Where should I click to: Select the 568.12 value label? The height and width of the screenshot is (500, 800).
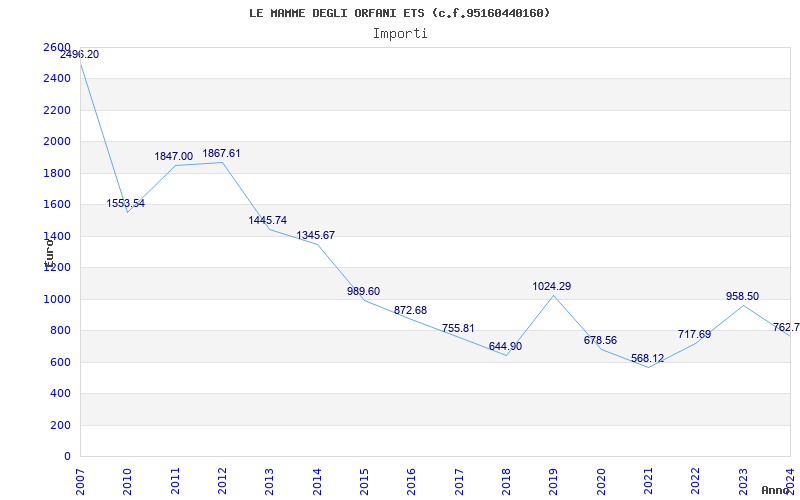tap(648, 359)
